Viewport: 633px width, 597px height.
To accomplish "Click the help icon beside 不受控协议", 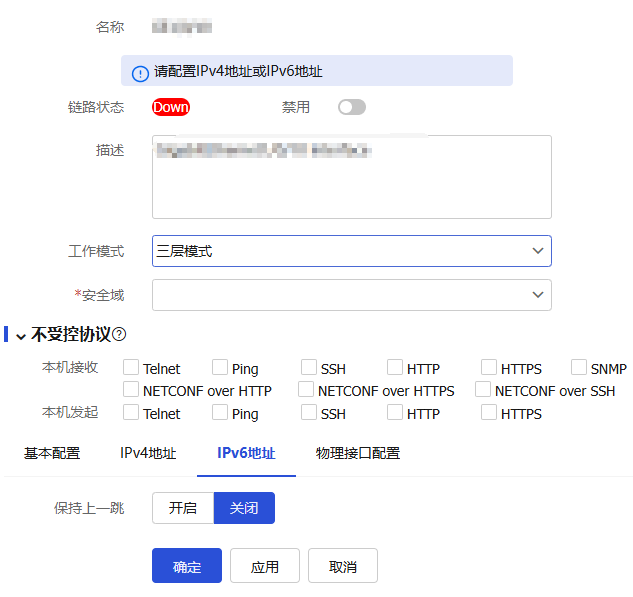I will 119,335.
